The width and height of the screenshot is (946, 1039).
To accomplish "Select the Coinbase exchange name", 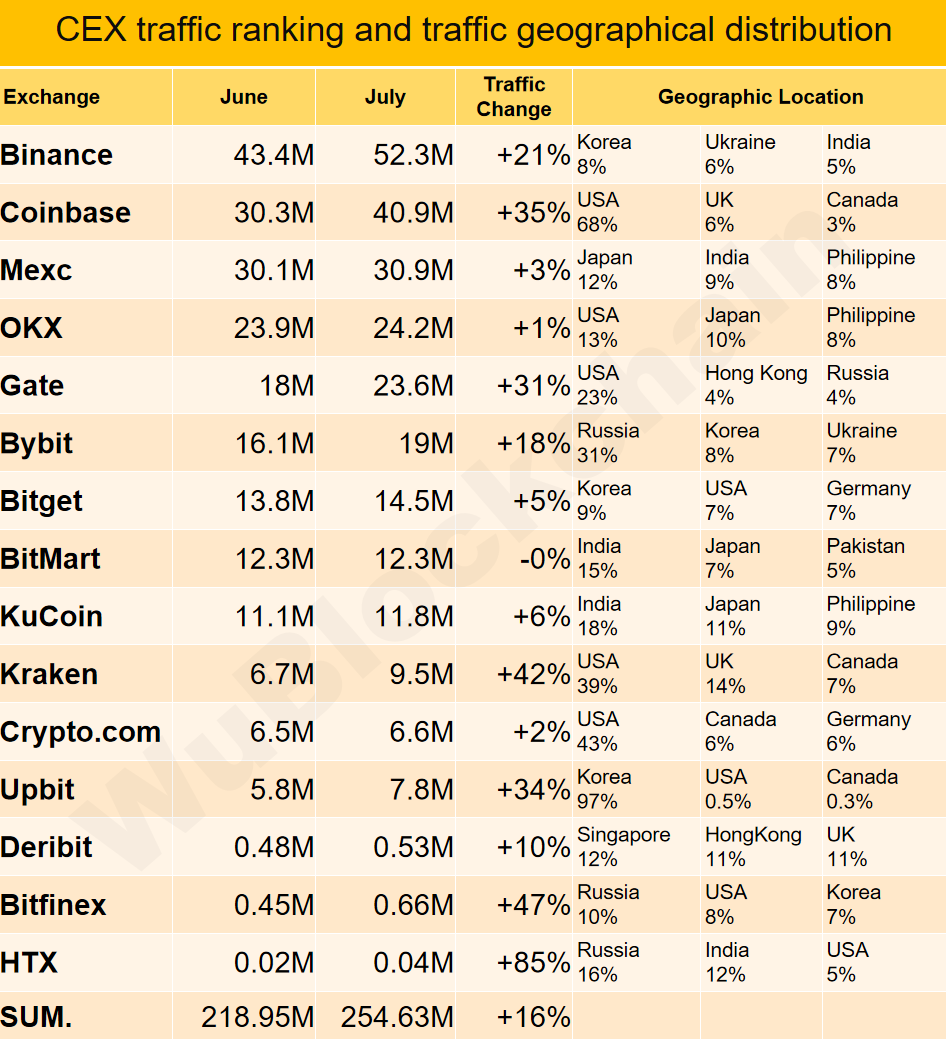I will click(66, 212).
